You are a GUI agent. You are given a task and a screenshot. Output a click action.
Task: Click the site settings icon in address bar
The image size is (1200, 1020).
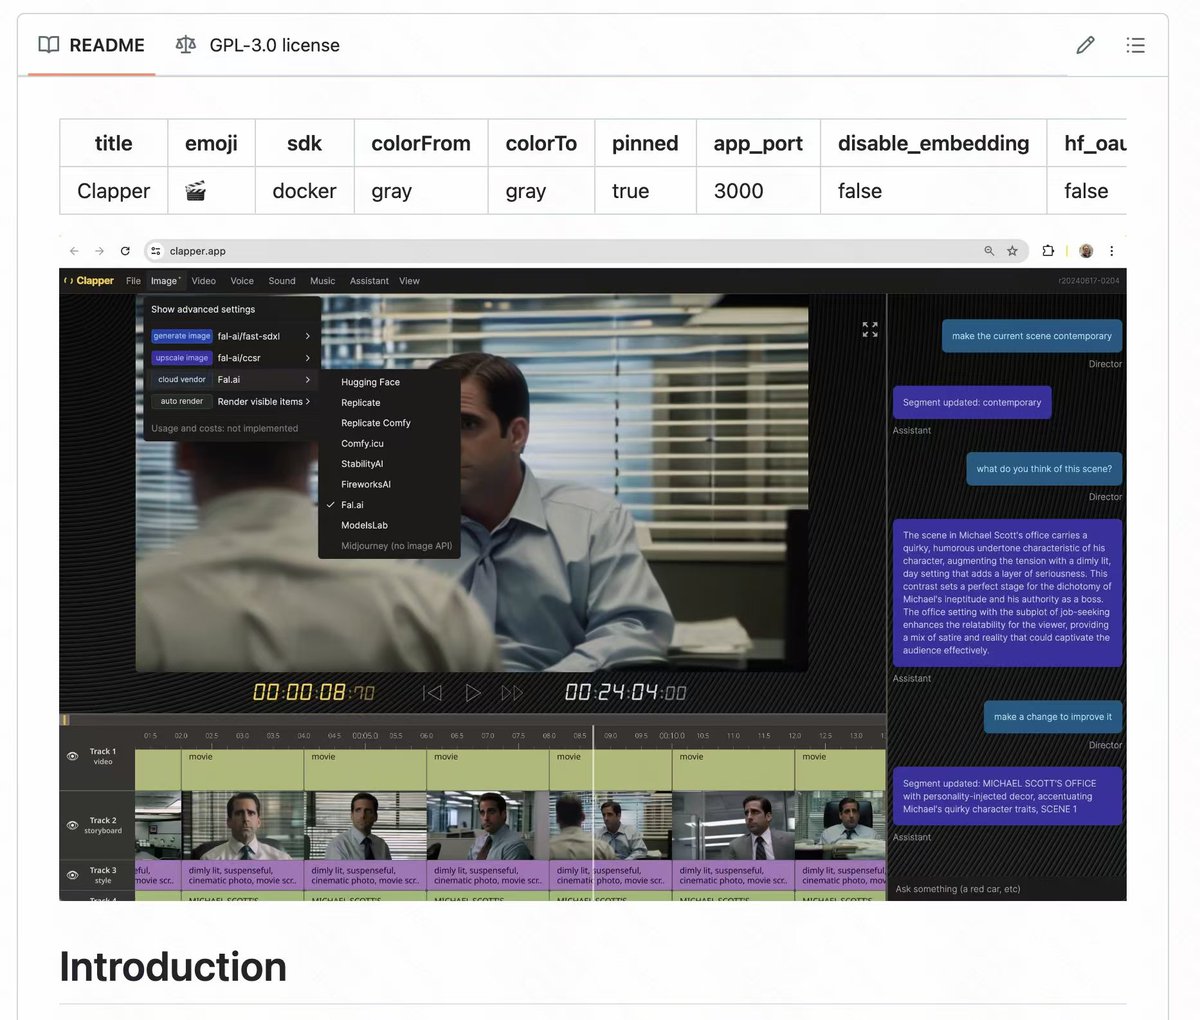[156, 251]
